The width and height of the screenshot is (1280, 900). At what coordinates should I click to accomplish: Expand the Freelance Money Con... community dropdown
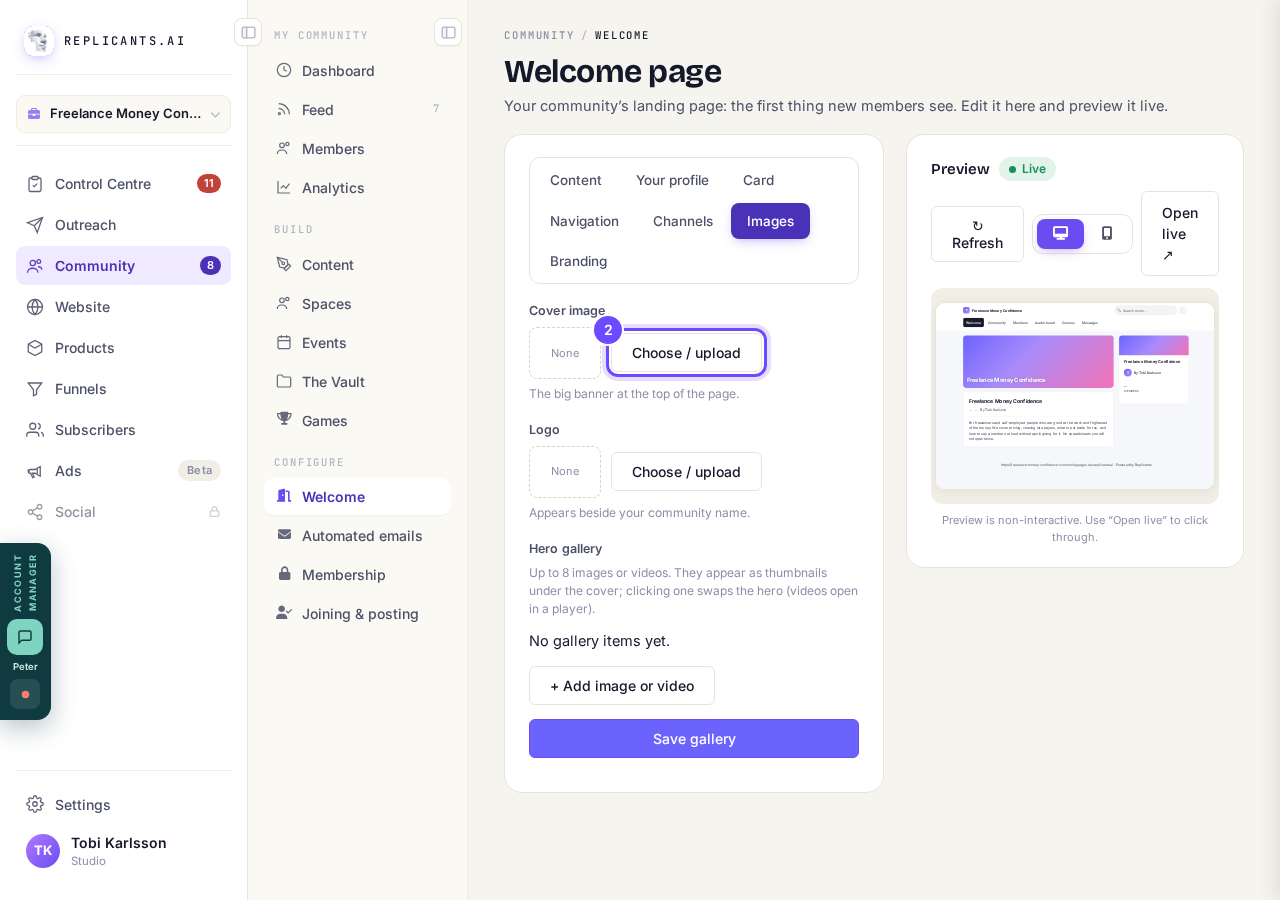tap(123, 114)
